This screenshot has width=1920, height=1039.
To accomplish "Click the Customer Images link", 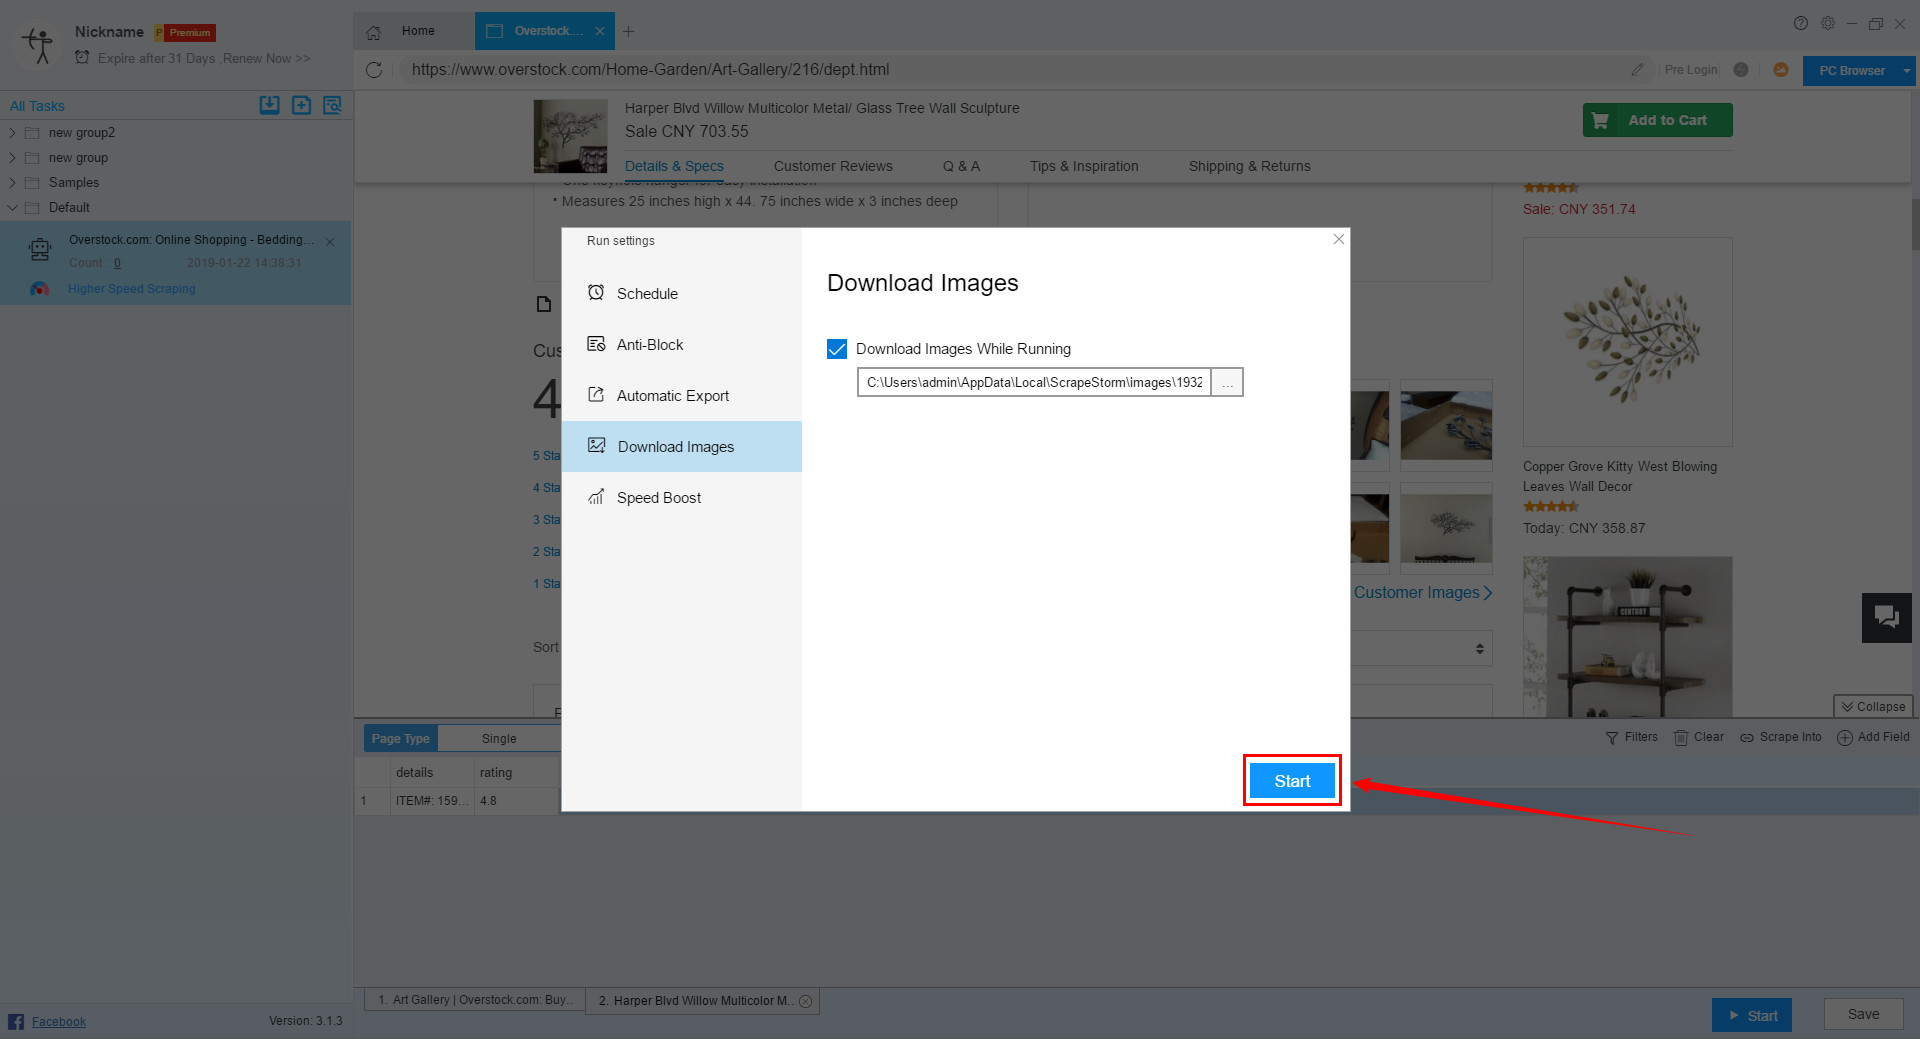I will click(1422, 593).
